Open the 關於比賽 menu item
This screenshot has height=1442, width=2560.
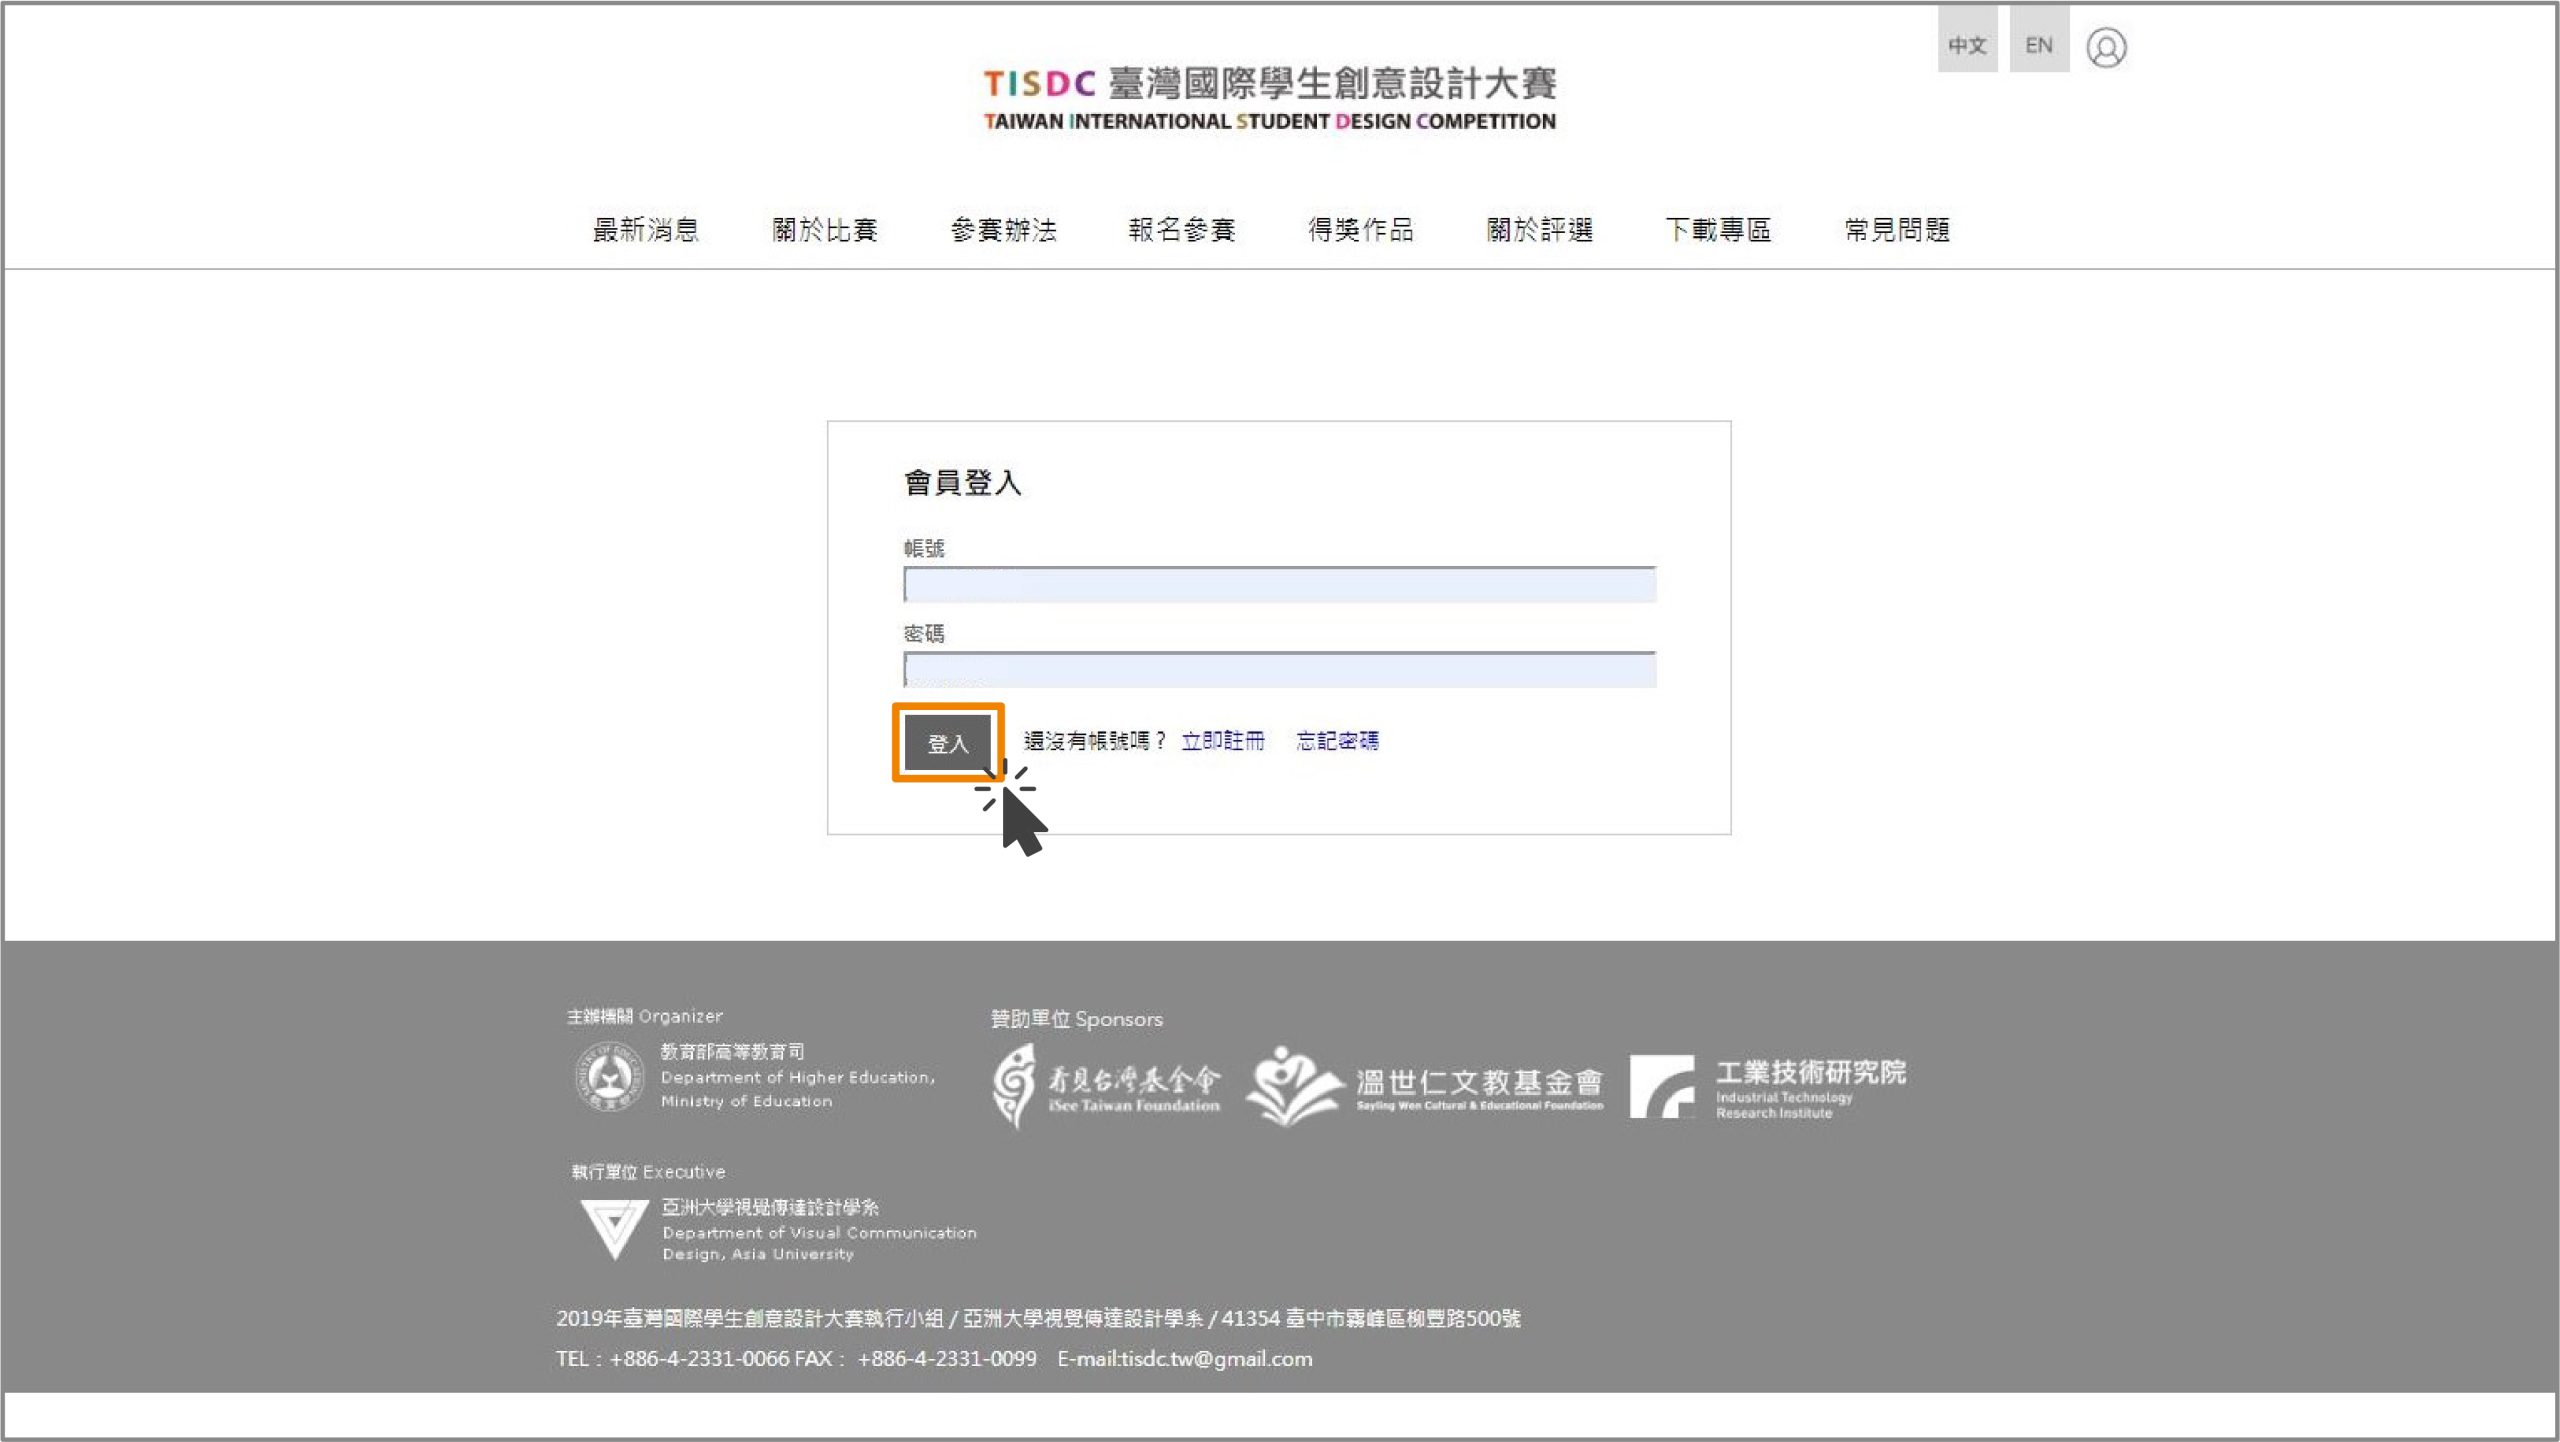(x=824, y=230)
